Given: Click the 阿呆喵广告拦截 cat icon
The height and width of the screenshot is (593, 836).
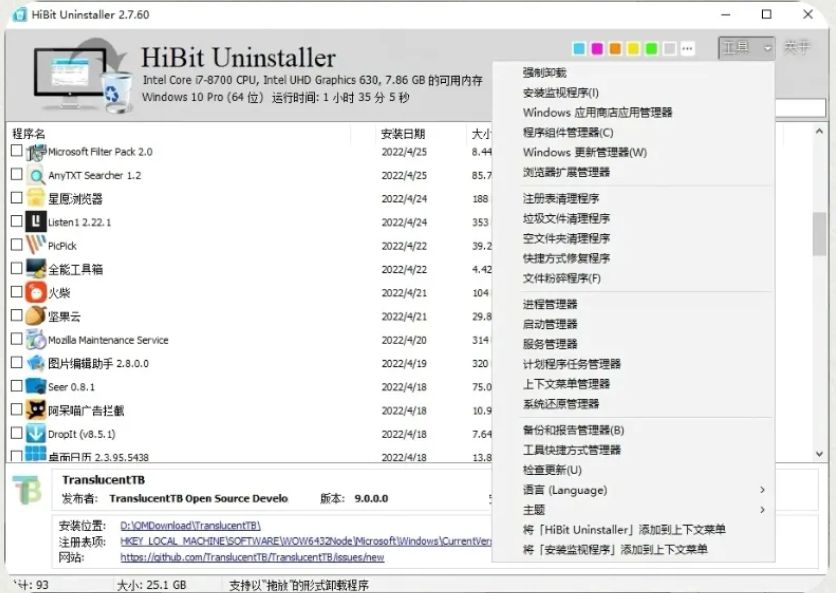Looking at the screenshot, I should pos(36,410).
